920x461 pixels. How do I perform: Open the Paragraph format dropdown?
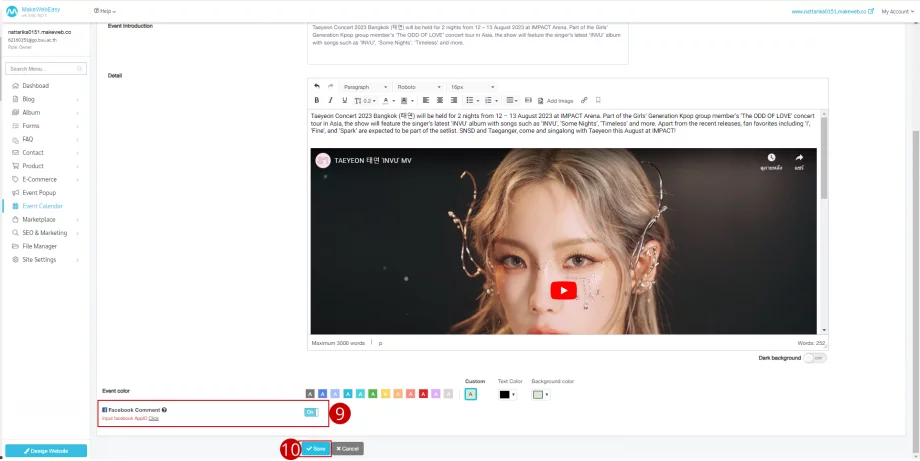point(365,87)
